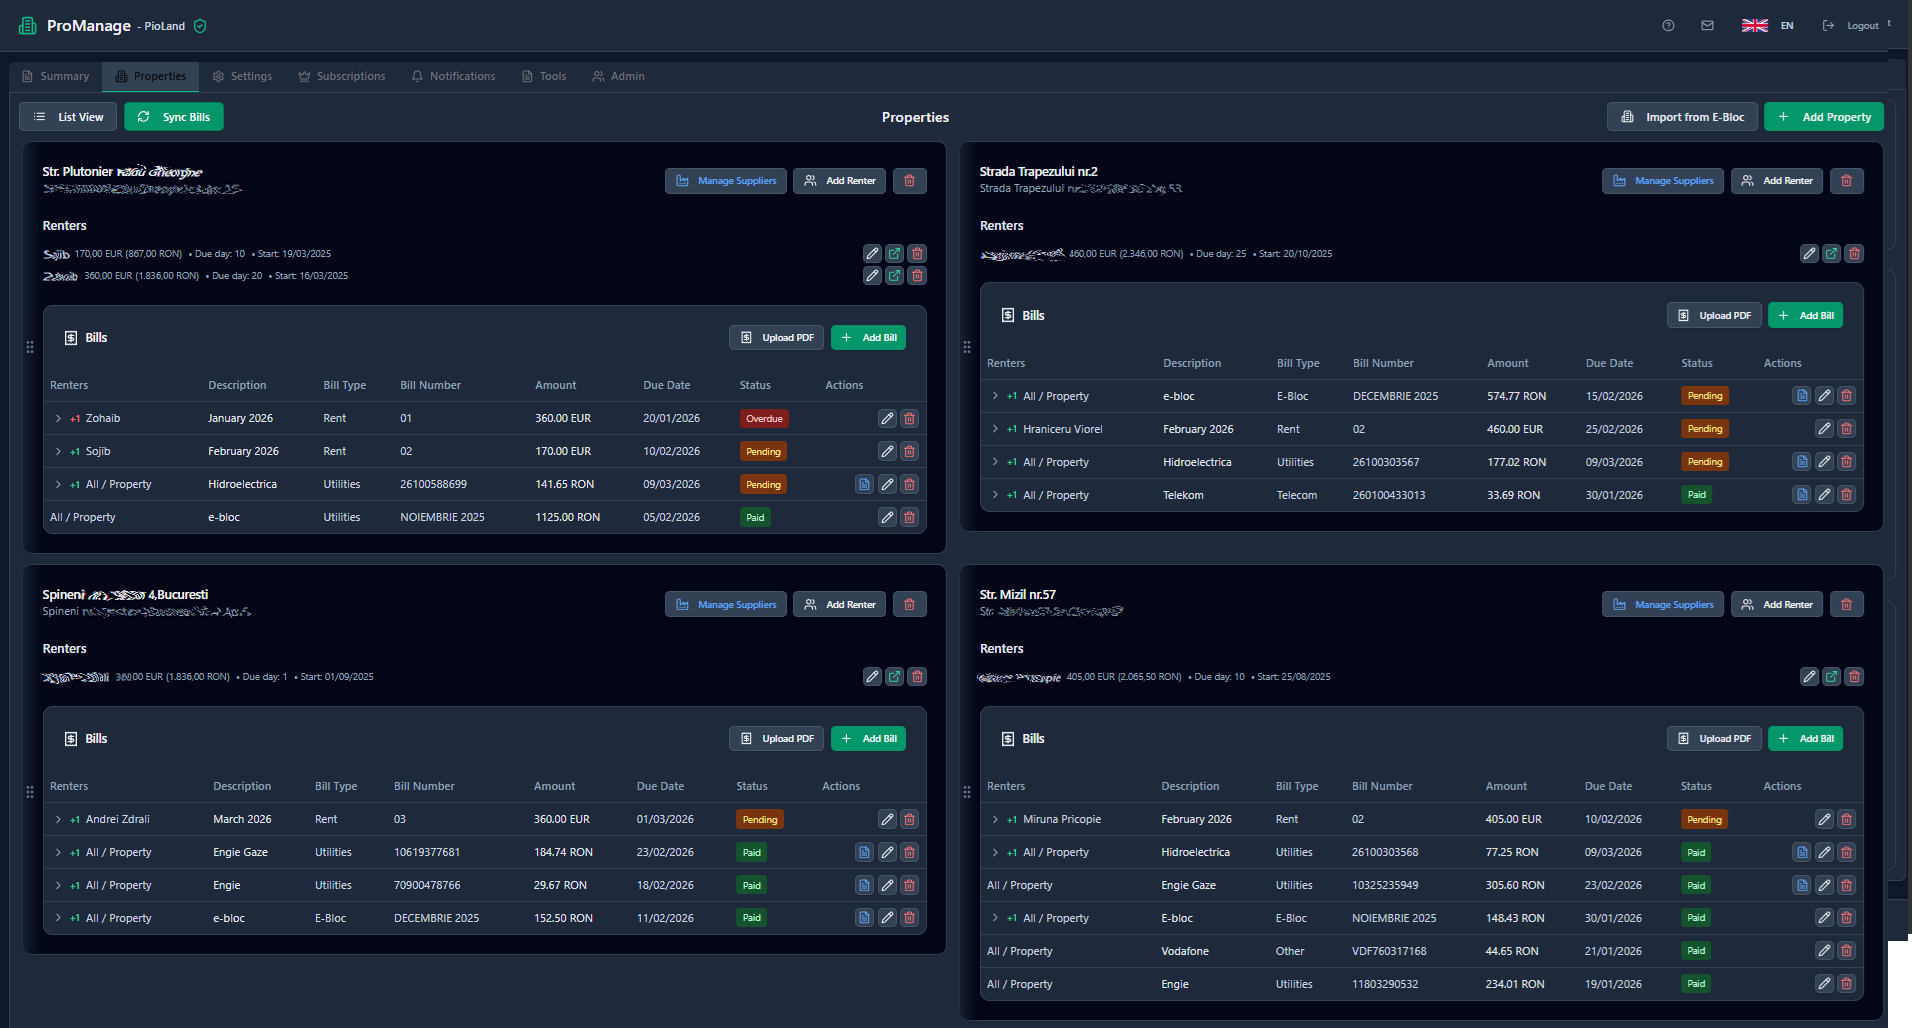The width and height of the screenshot is (1912, 1028).
Task: Open external link icon next to renter Sojib
Action: coord(894,253)
